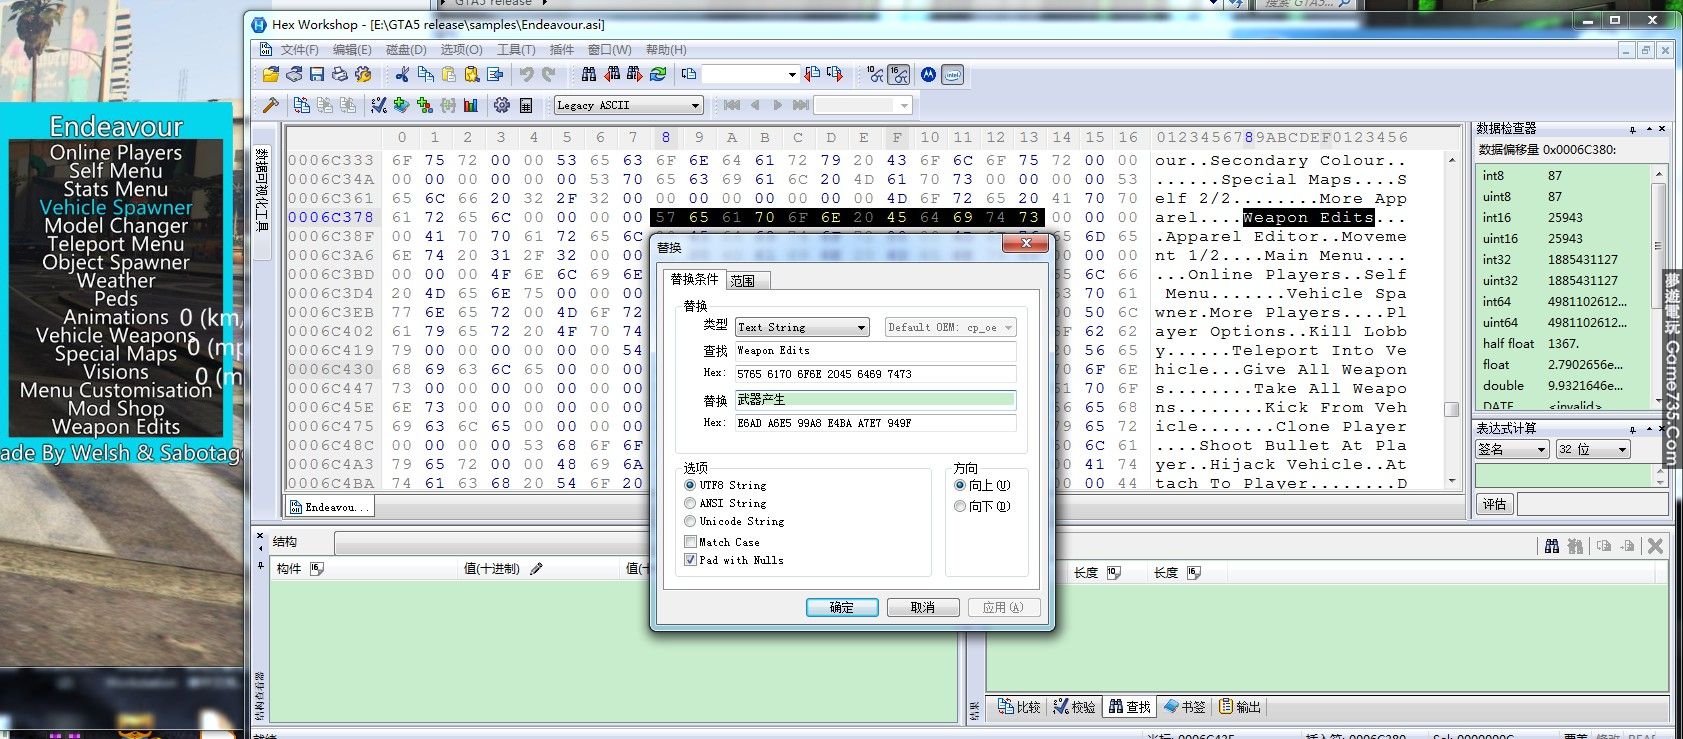This screenshot has height=739, width=1683.
Task: Click the 评估 evaluate button
Action: coord(1495,504)
